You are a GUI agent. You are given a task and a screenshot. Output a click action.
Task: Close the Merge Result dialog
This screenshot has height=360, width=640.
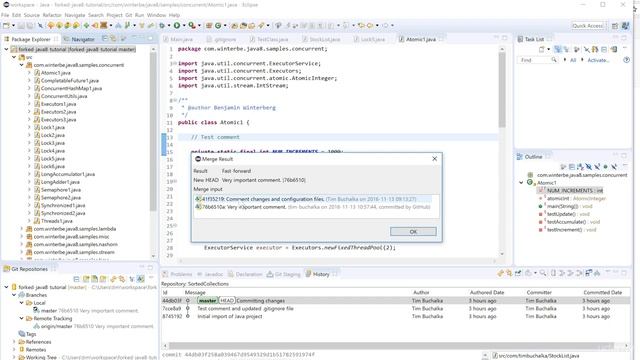point(435,159)
